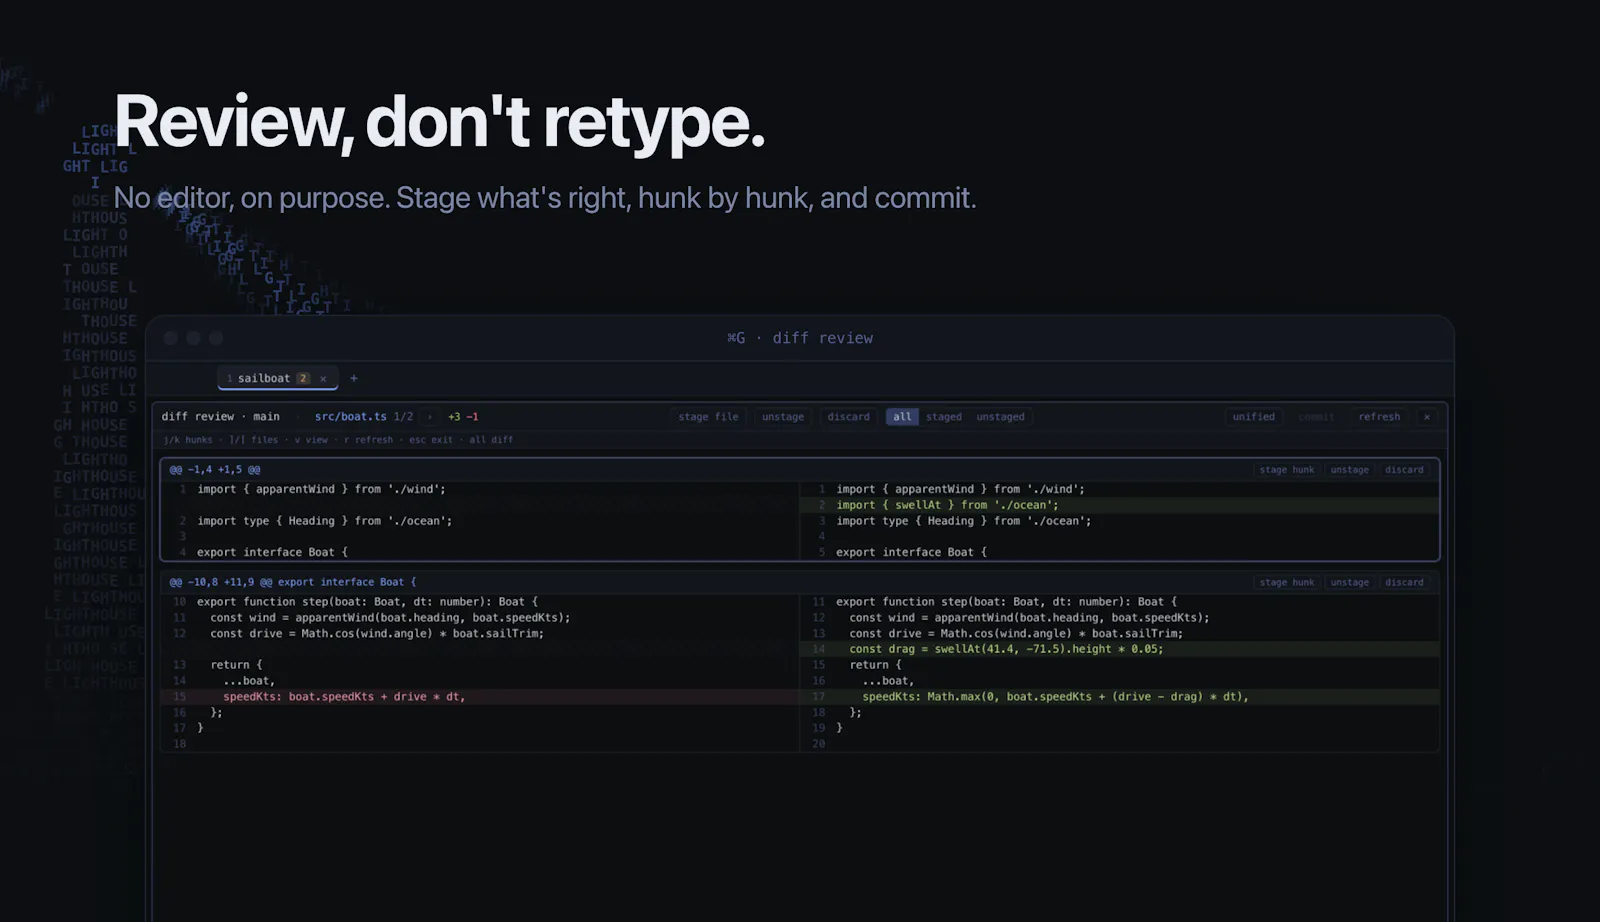Select the 'staged' filter
Viewport: 1600px width, 922px height.
point(944,417)
